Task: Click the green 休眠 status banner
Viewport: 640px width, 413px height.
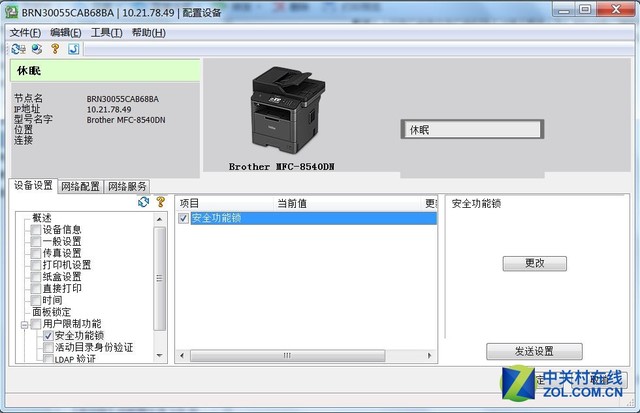Action: pyautogui.click(x=105, y=71)
